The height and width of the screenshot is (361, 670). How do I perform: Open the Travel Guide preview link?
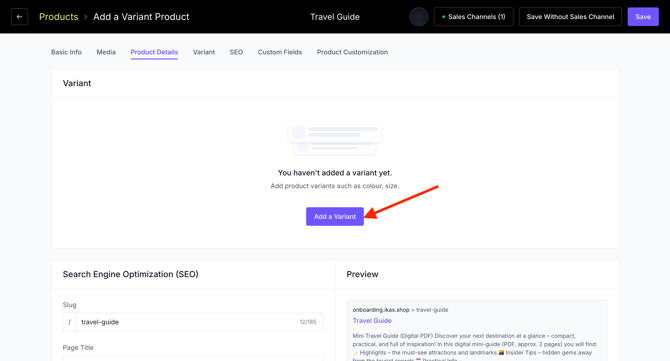[x=372, y=320]
